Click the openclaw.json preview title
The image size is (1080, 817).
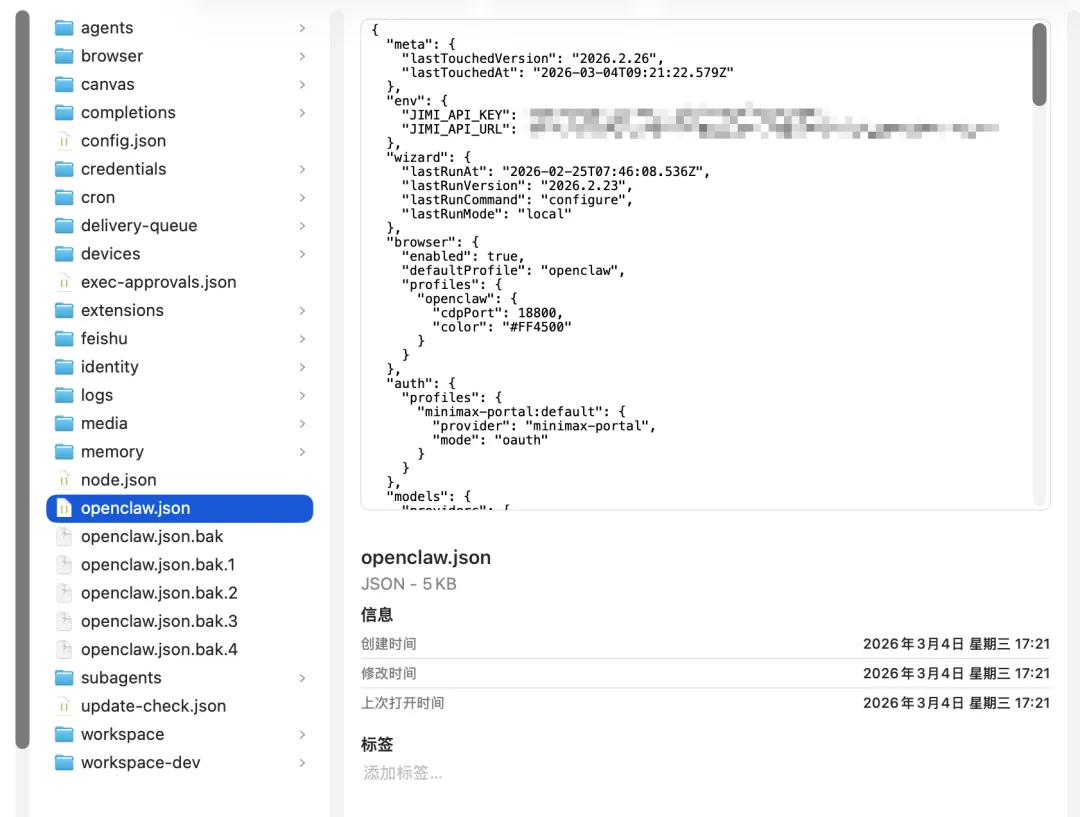pyautogui.click(x=426, y=557)
